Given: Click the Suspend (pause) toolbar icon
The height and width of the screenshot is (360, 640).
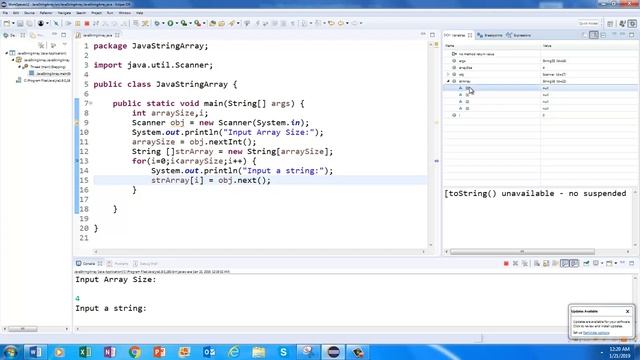Looking at the screenshot, I should coord(78,23).
